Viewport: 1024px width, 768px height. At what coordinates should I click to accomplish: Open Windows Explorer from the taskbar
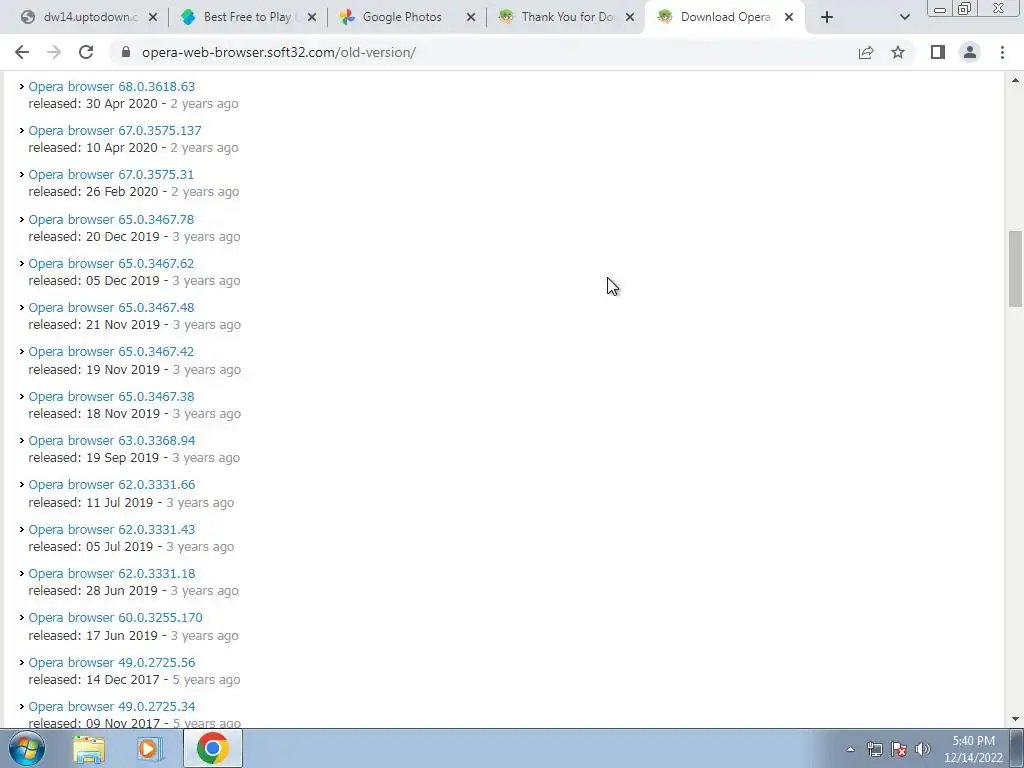click(x=89, y=748)
